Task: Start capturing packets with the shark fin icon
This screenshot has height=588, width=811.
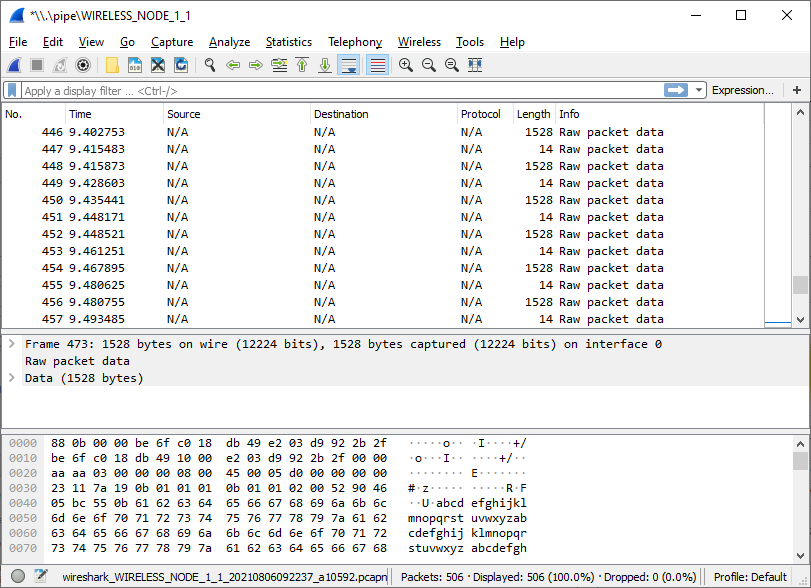Action: (14, 65)
